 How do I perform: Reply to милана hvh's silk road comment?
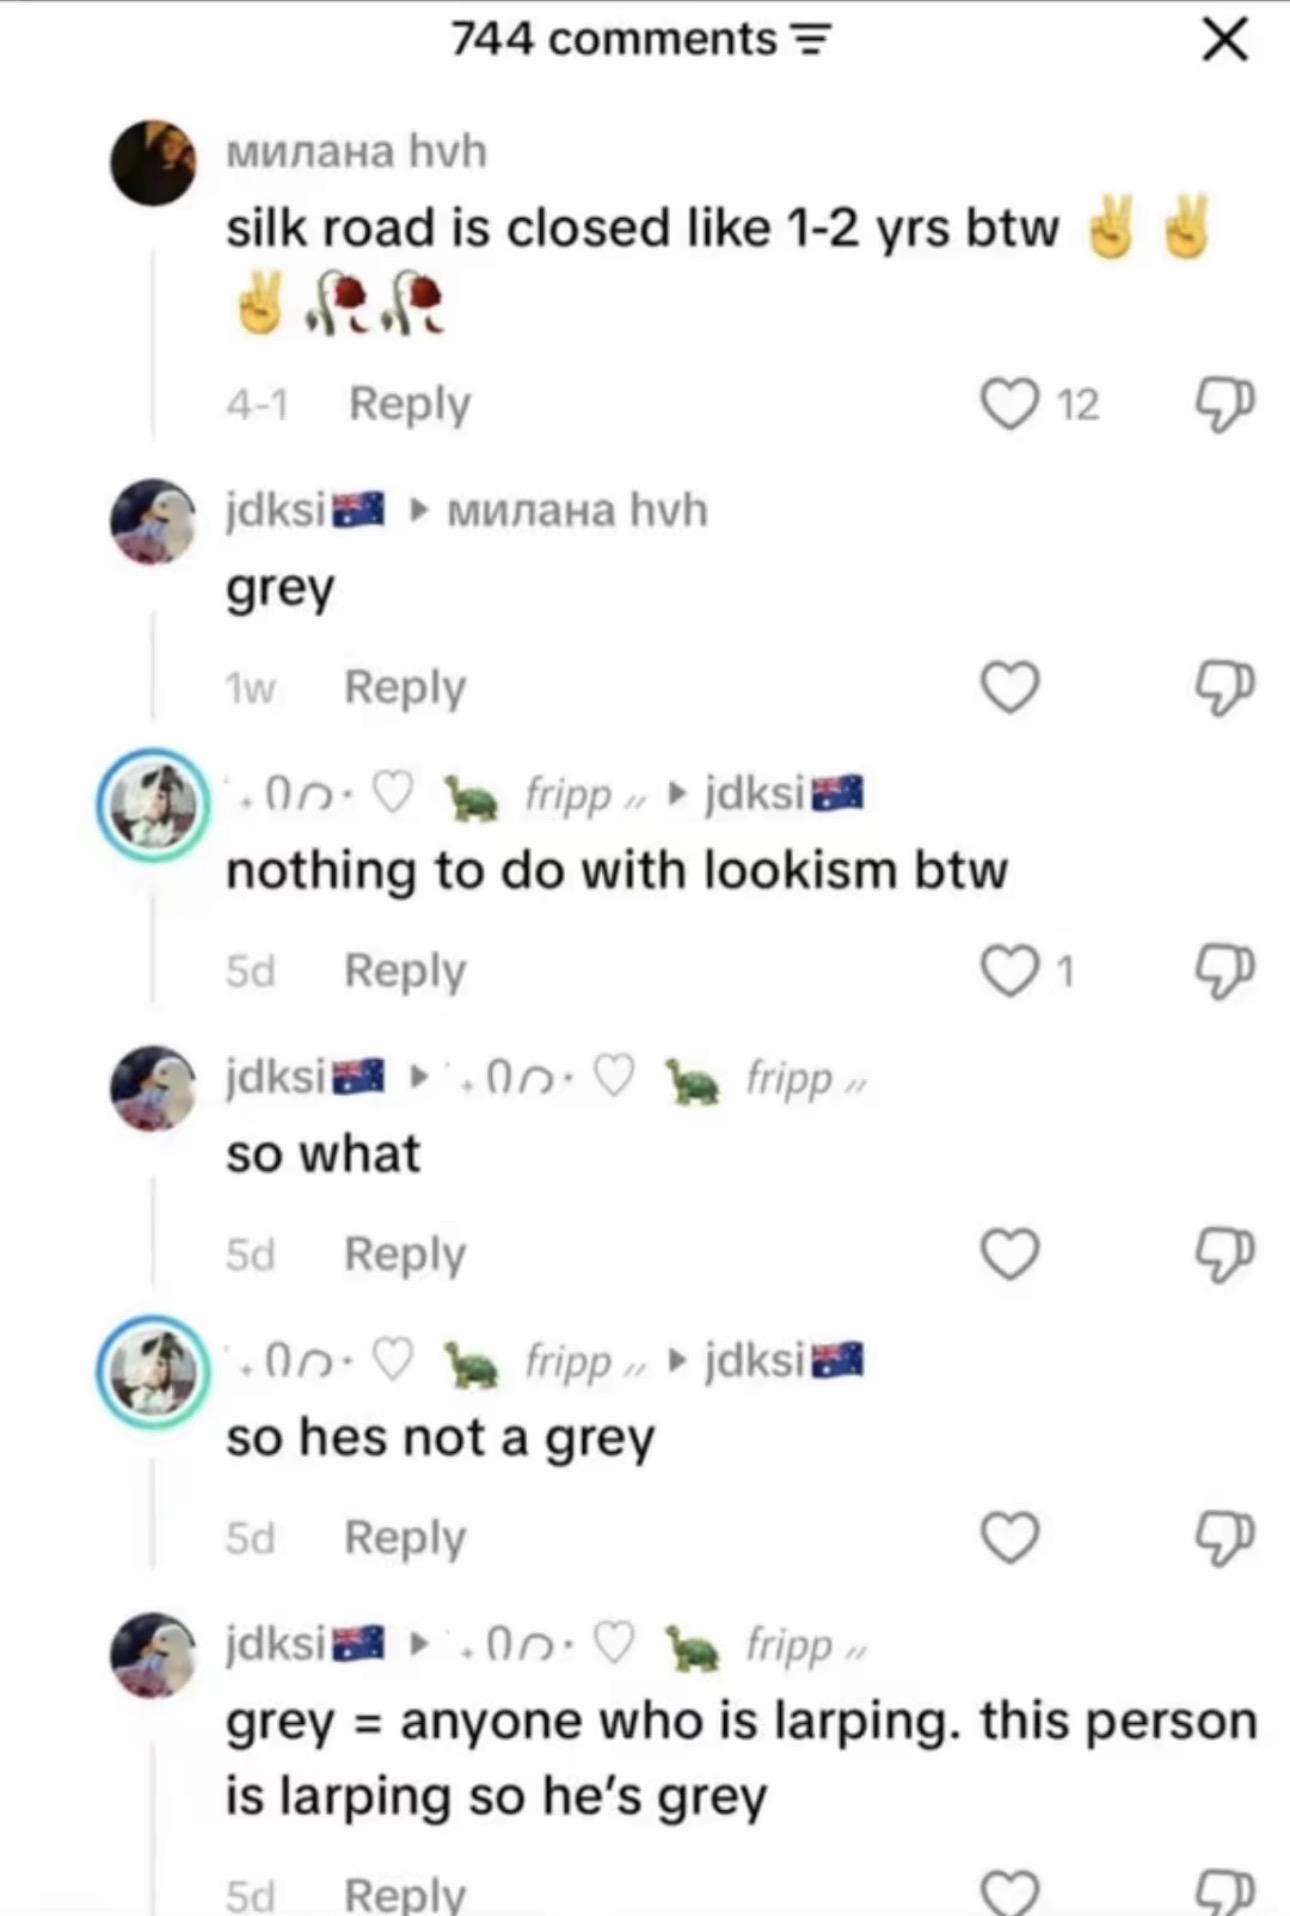pyautogui.click(x=409, y=404)
